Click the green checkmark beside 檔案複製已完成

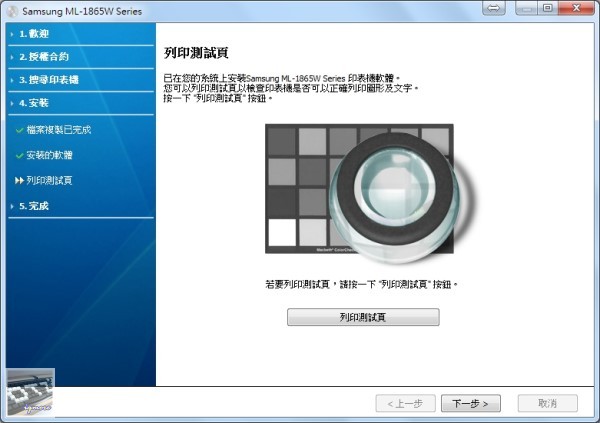tap(20, 130)
